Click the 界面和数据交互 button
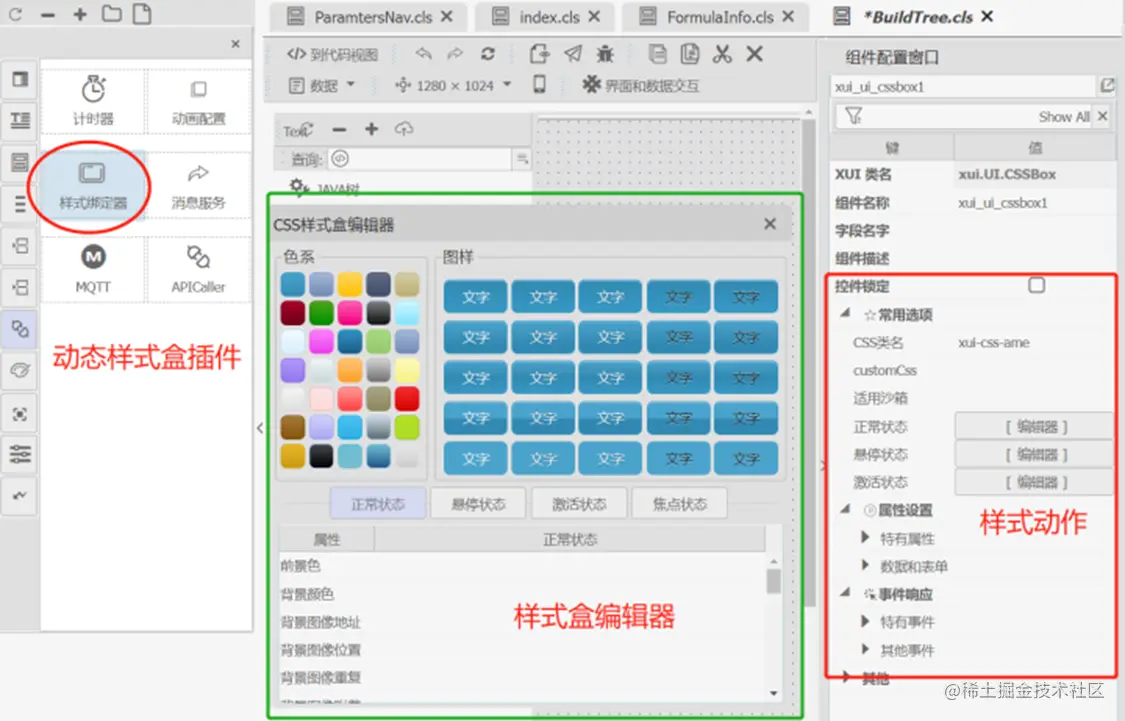1125x721 pixels. coord(641,85)
